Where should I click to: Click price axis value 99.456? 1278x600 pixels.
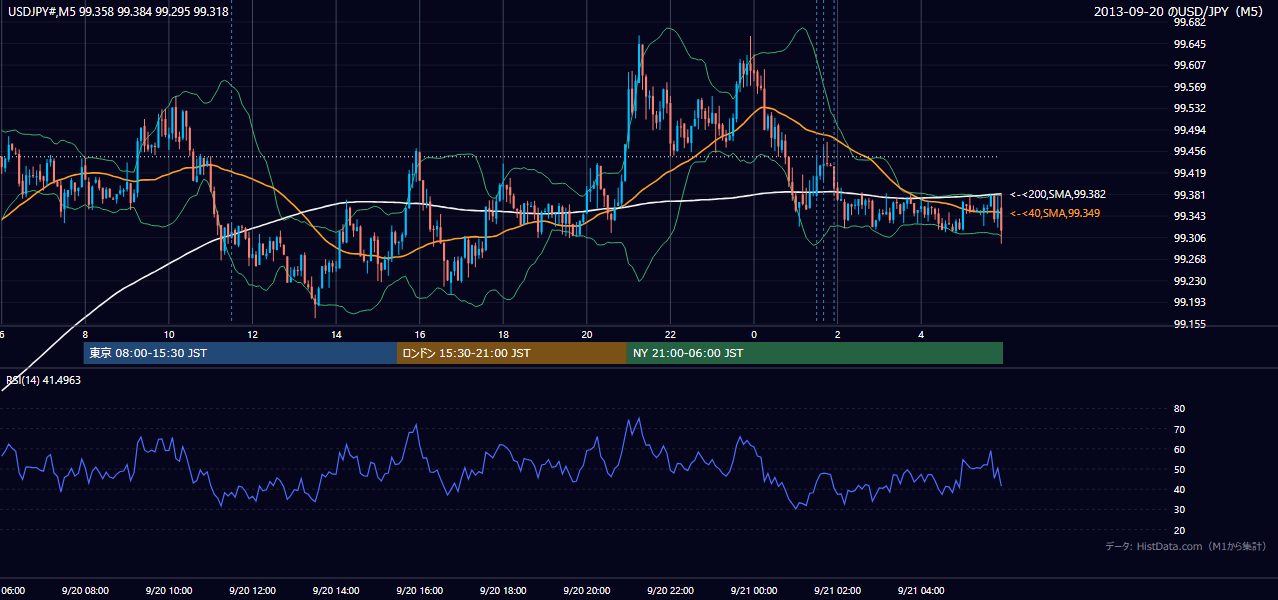[1189, 151]
